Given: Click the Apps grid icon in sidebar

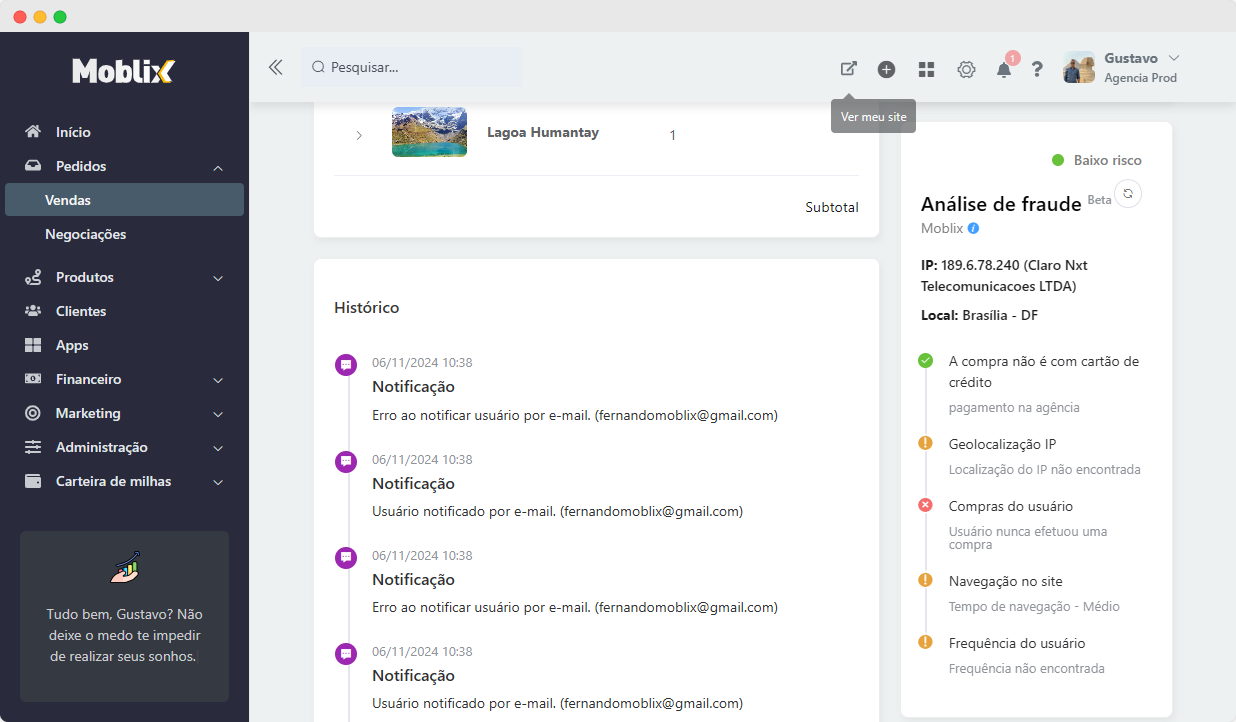Looking at the screenshot, I should [33, 345].
